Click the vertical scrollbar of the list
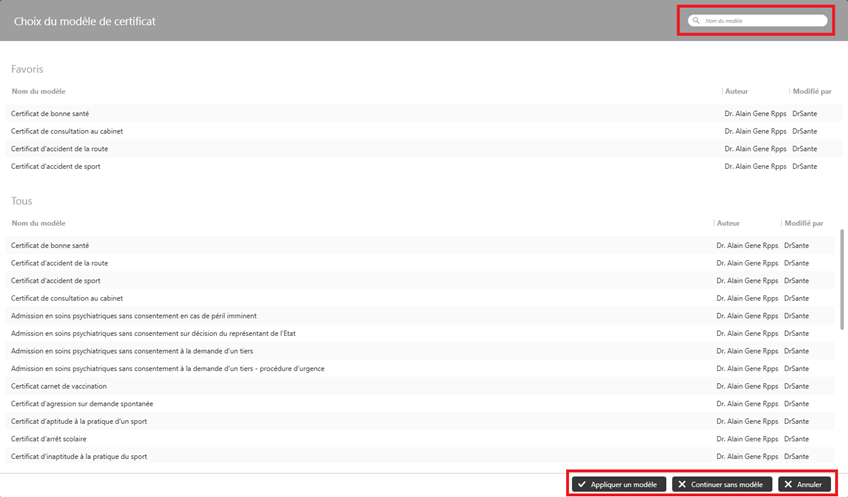The image size is (848, 497). coord(842,280)
